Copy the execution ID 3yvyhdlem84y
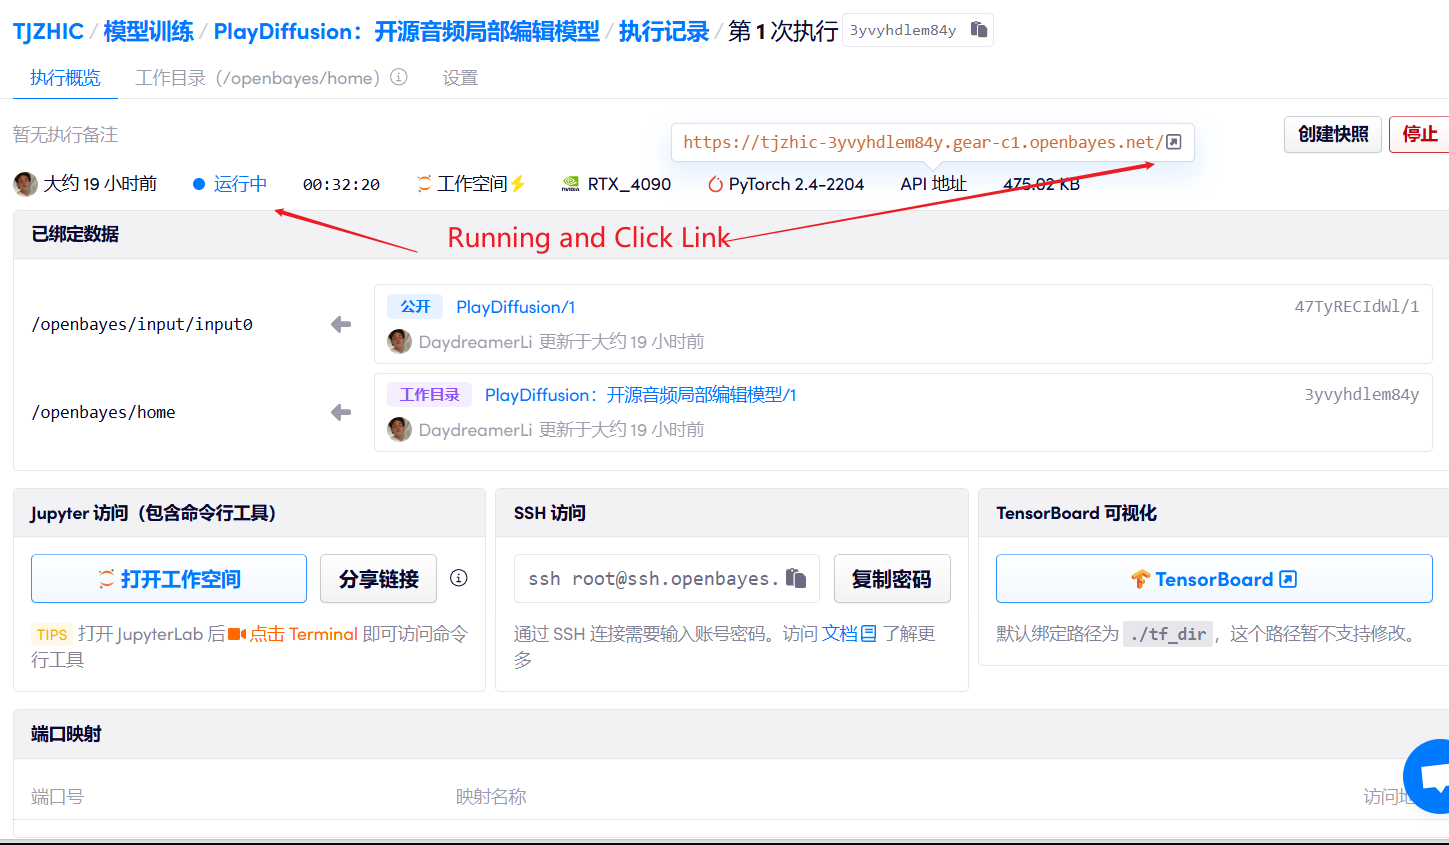Image resolution: width=1449 pixels, height=845 pixels. [x=979, y=30]
